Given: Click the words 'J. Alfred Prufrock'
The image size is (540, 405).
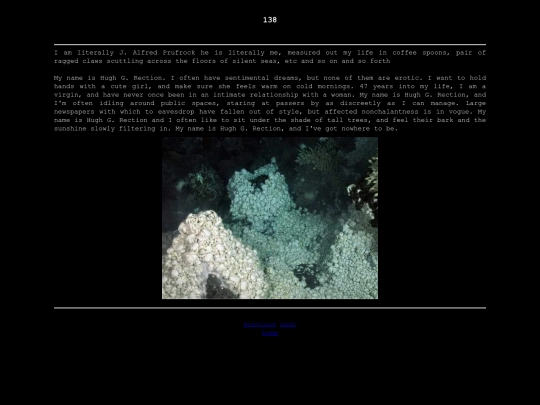Looking at the screenshot, I should coord(157,53).
